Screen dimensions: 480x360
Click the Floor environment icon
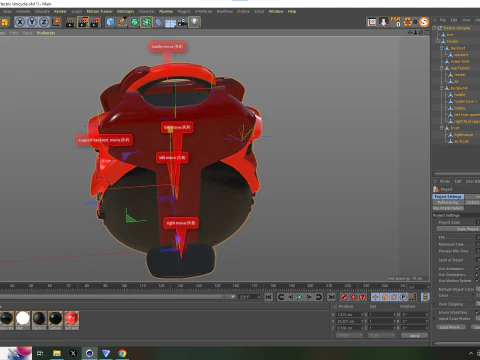click(170, 22)
